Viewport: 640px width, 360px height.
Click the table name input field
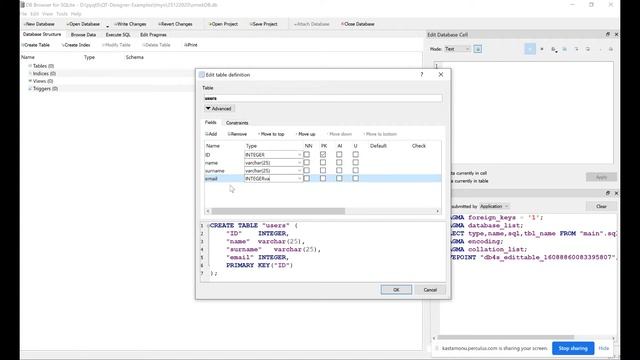click(x=323, y=98)
